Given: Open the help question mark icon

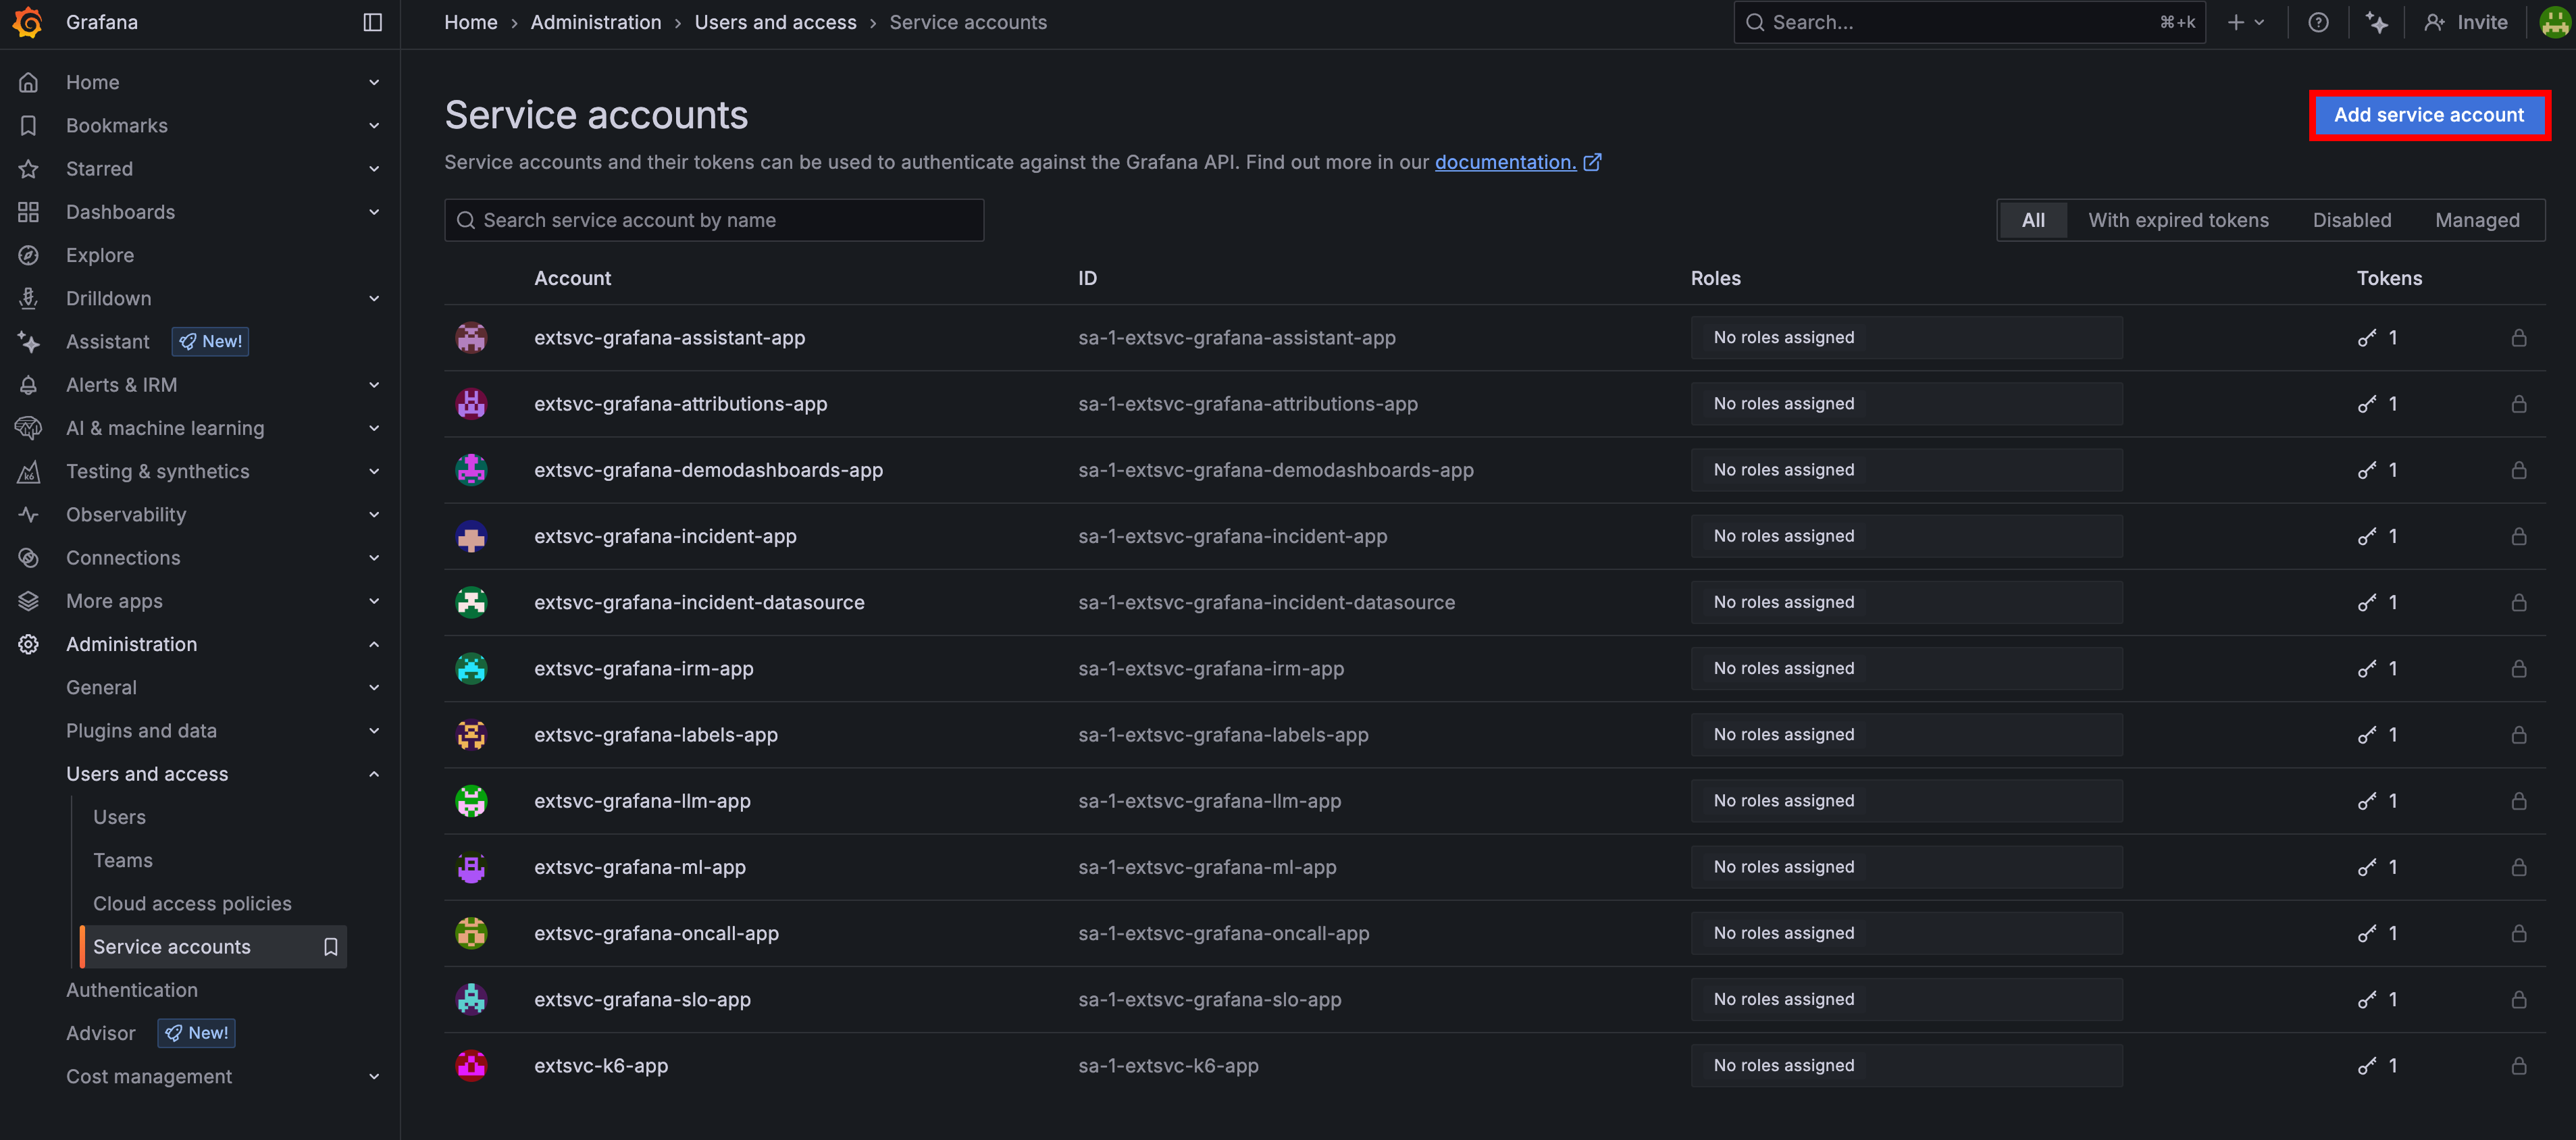Looking at the screenshot, I should pos(2317,22).
